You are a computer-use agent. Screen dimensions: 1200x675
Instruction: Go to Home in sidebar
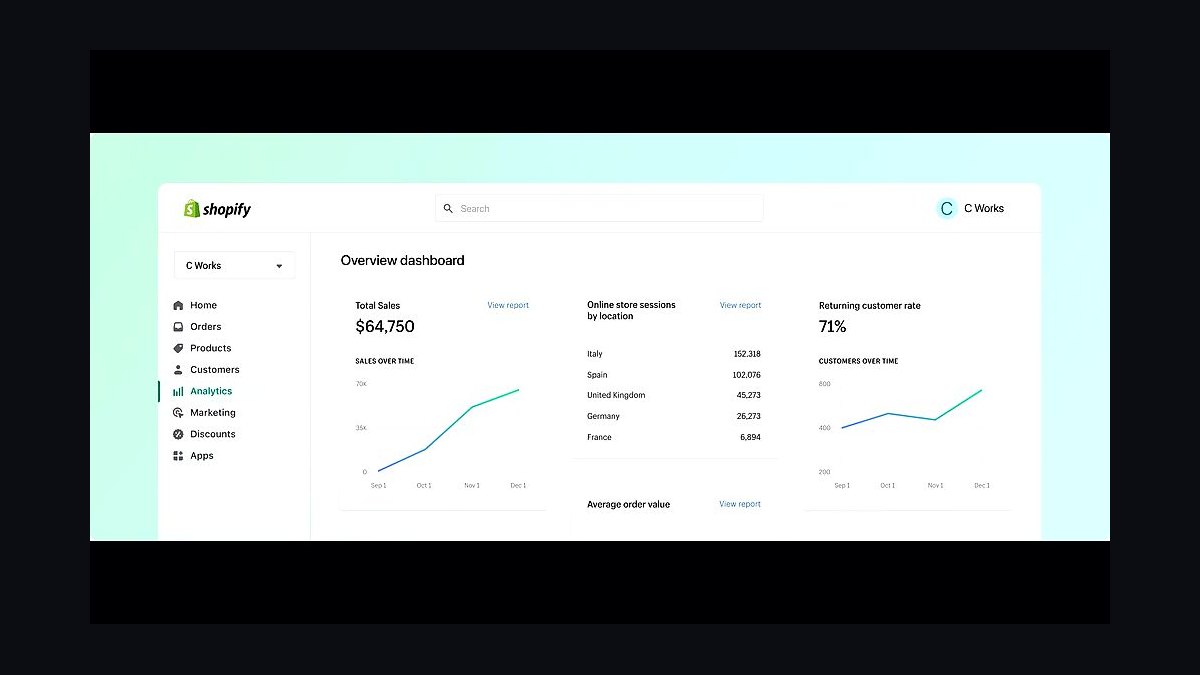pos(203,305)
